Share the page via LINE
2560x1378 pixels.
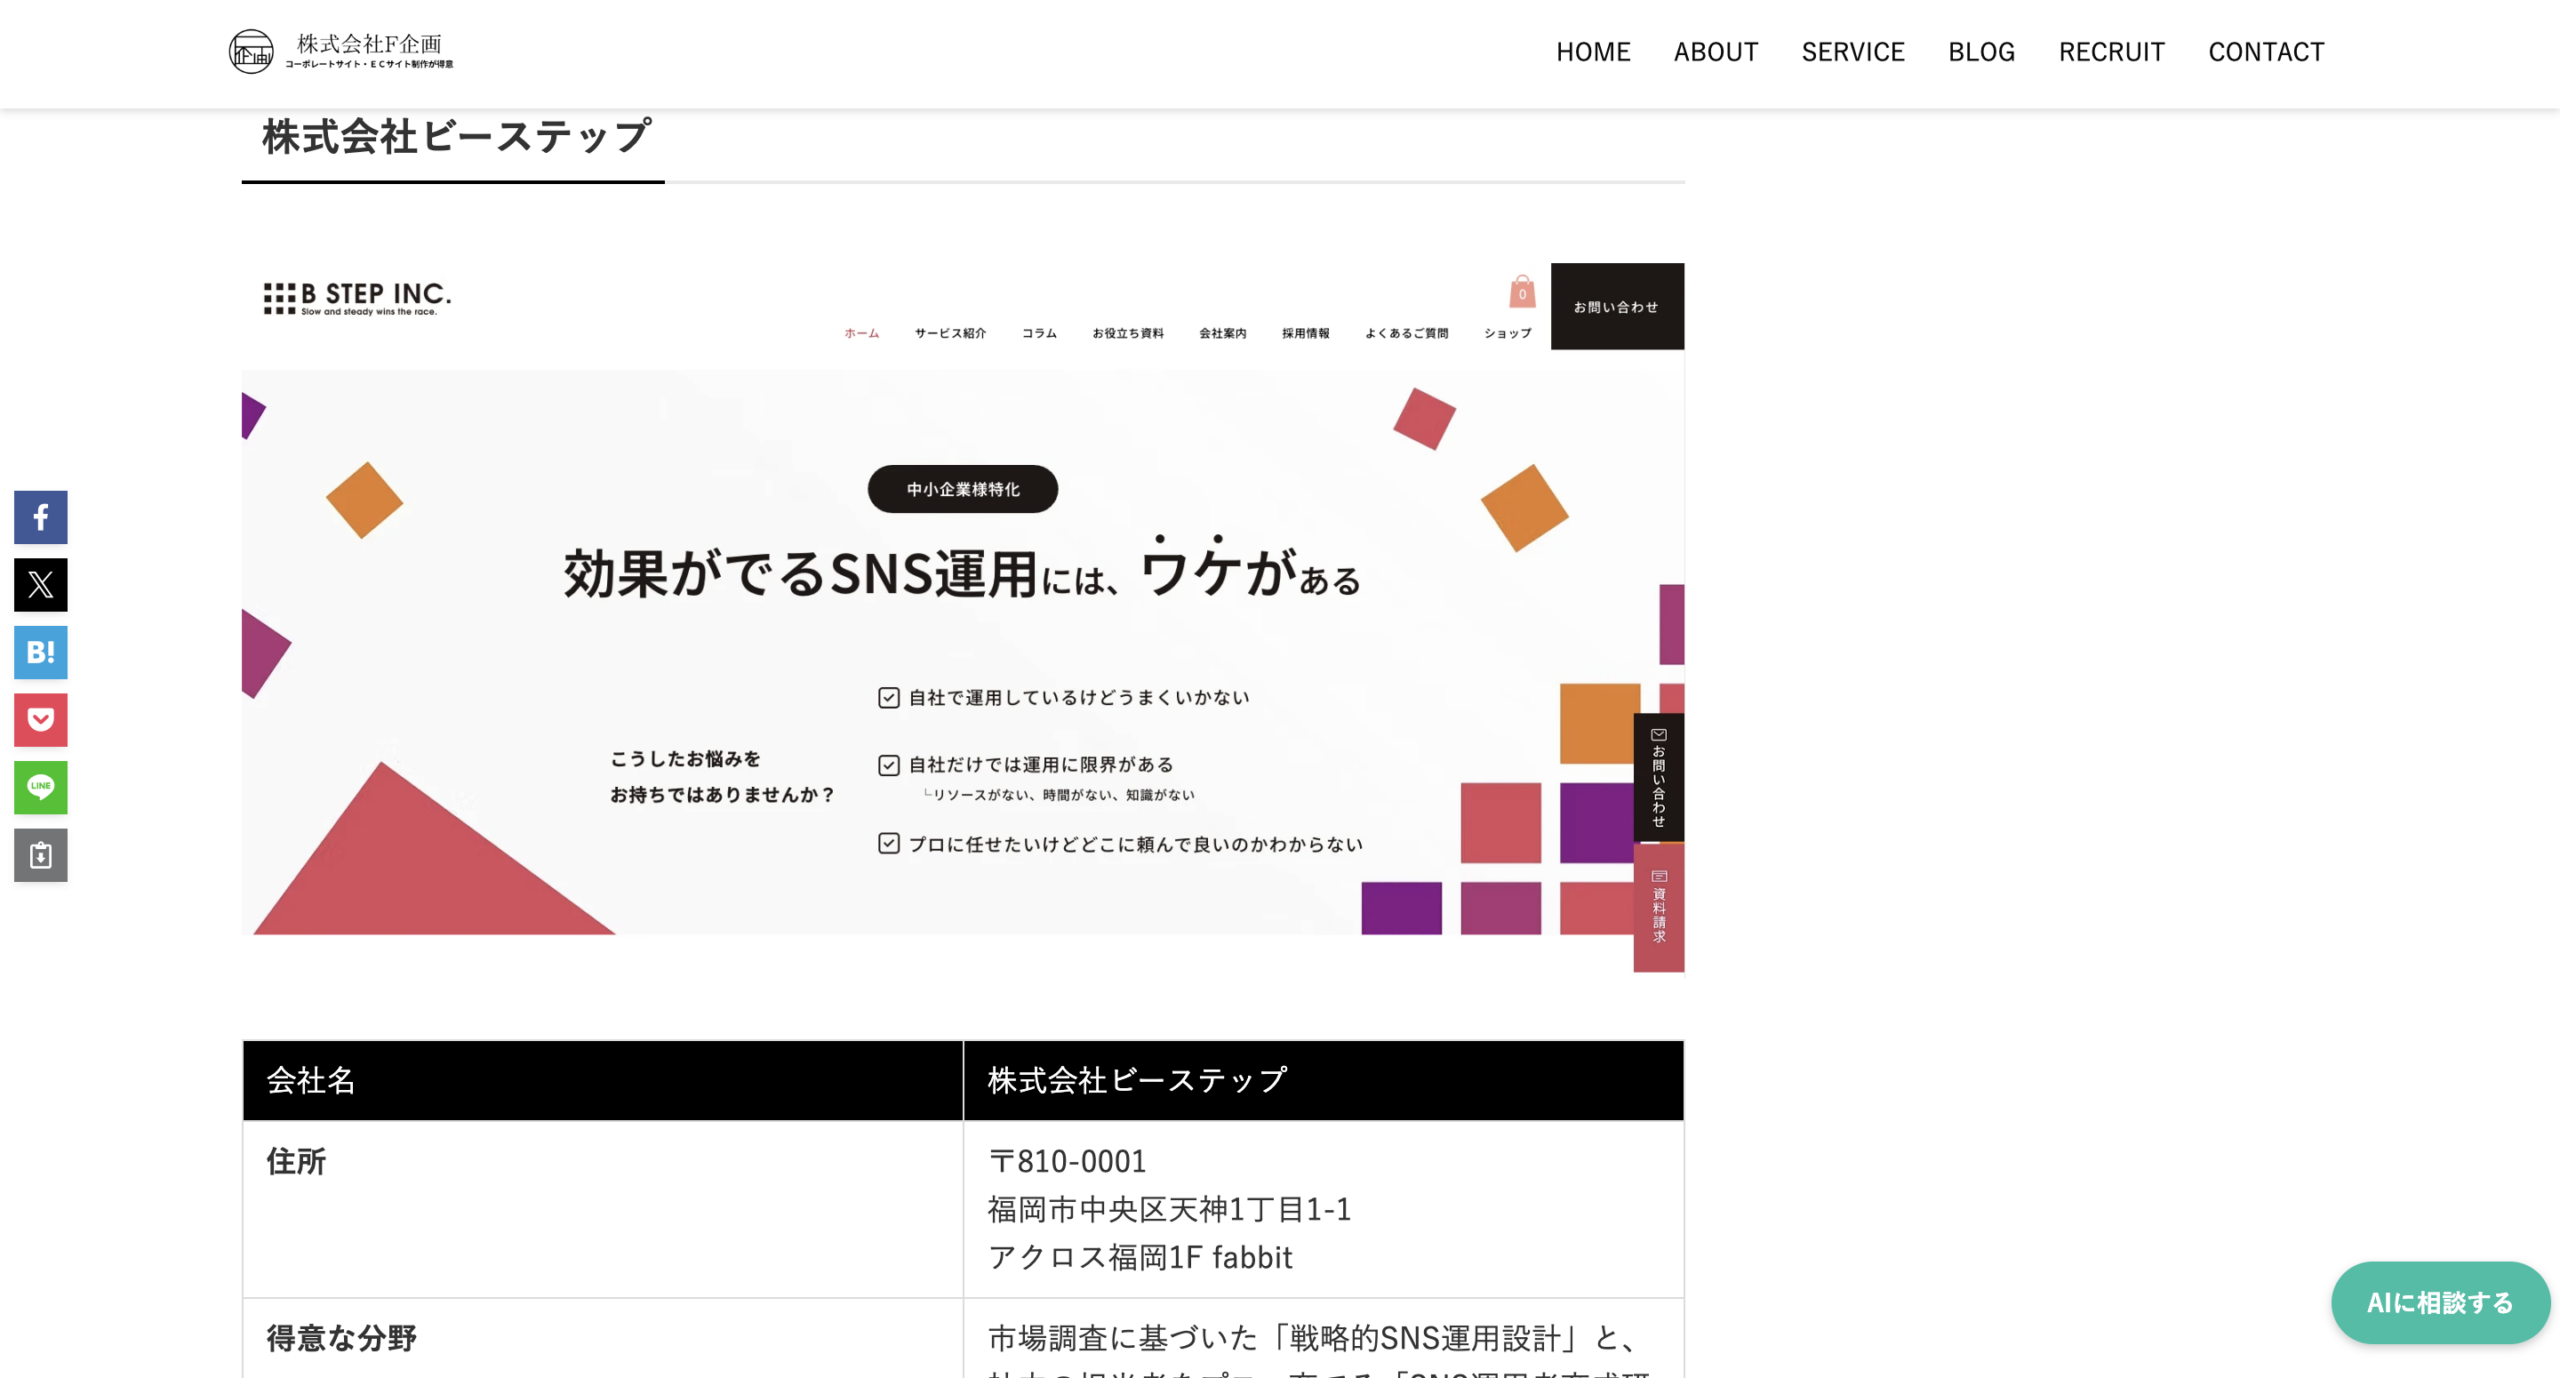pyautogui.click(x=41, y=787)
